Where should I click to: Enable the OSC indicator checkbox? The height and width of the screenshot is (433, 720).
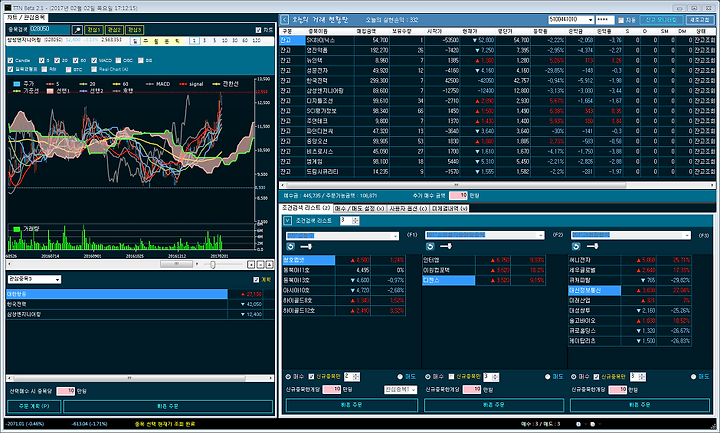click(x=118, y=60)
